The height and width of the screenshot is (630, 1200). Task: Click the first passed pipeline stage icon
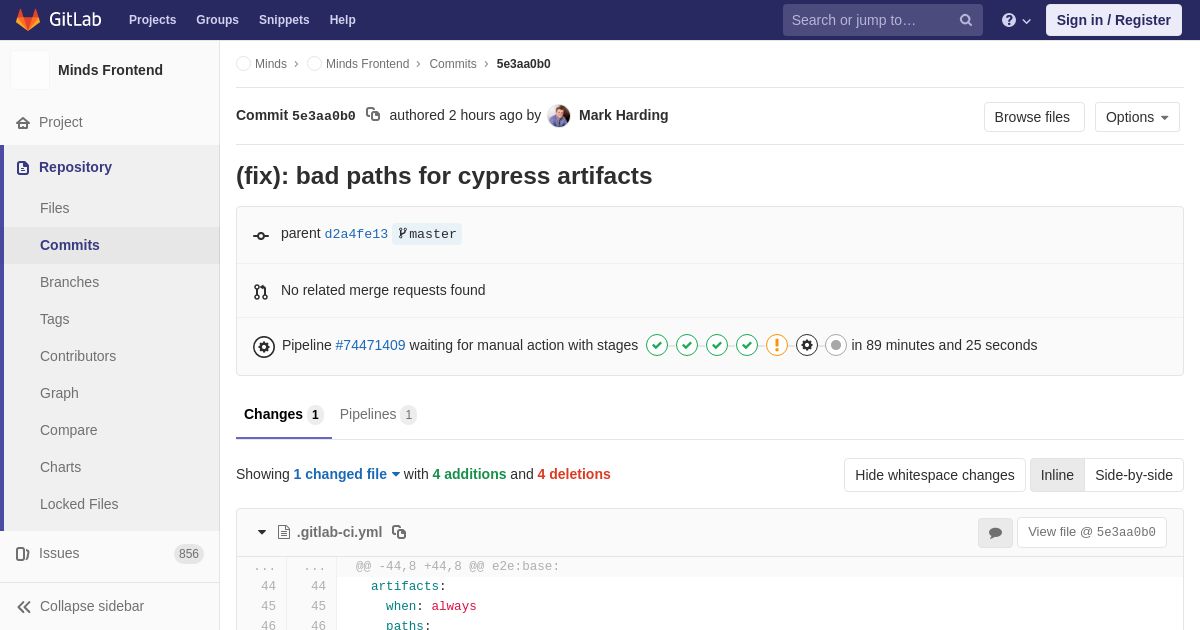[x=657, y=345]
